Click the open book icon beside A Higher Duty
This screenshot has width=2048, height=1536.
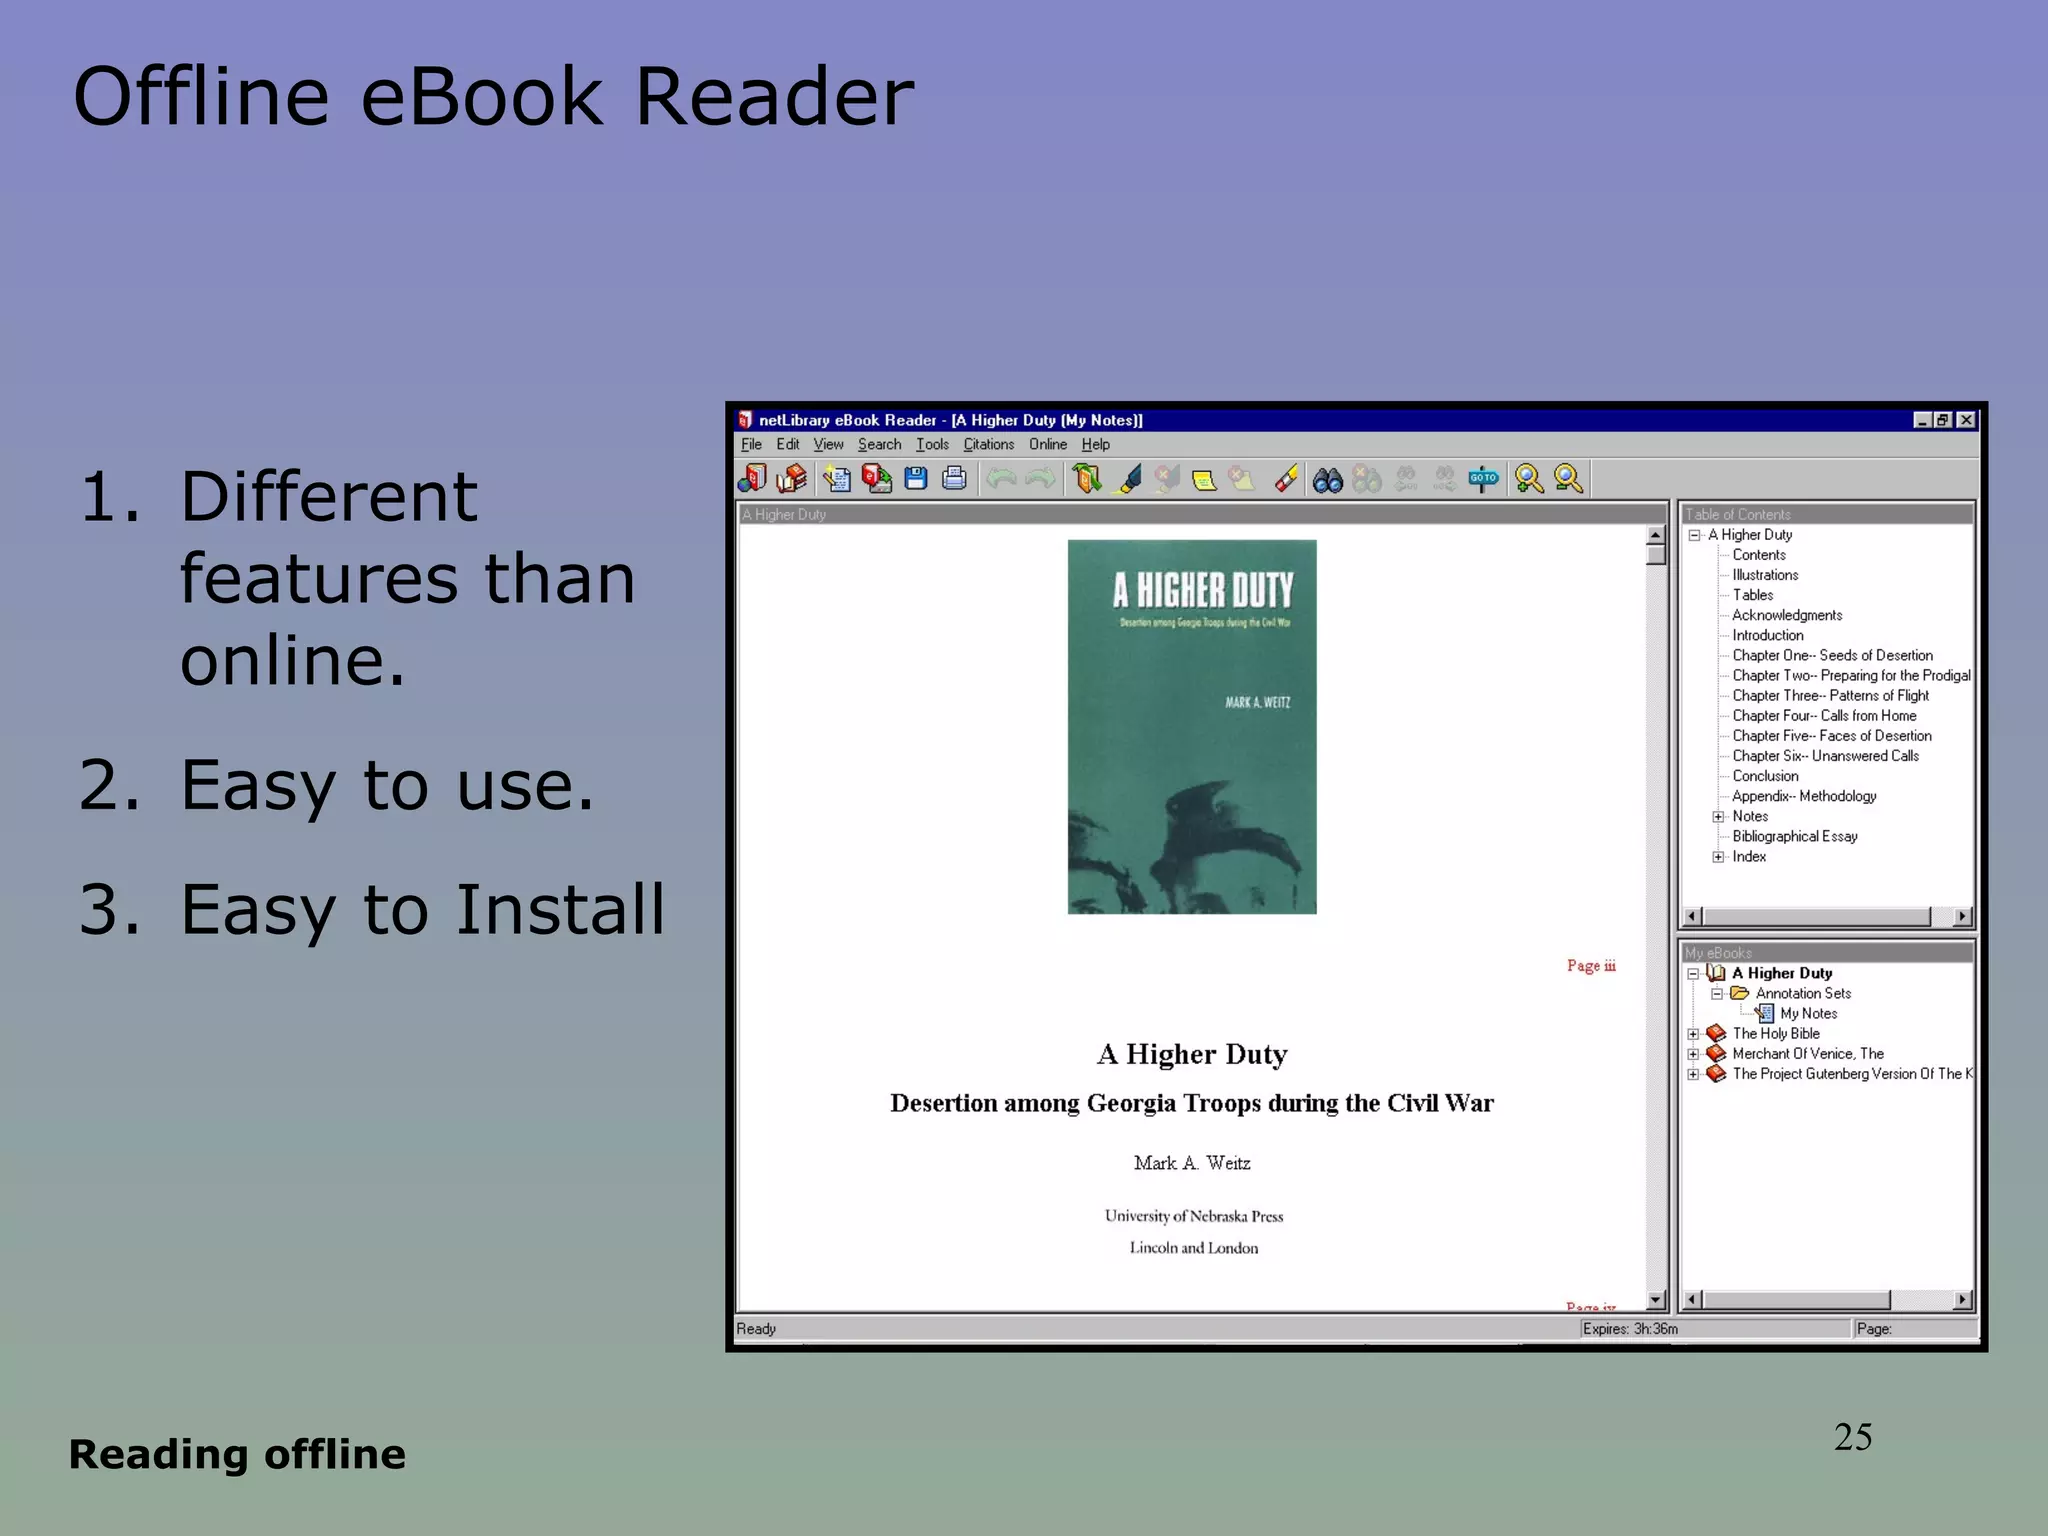[x=1716, y=973]
